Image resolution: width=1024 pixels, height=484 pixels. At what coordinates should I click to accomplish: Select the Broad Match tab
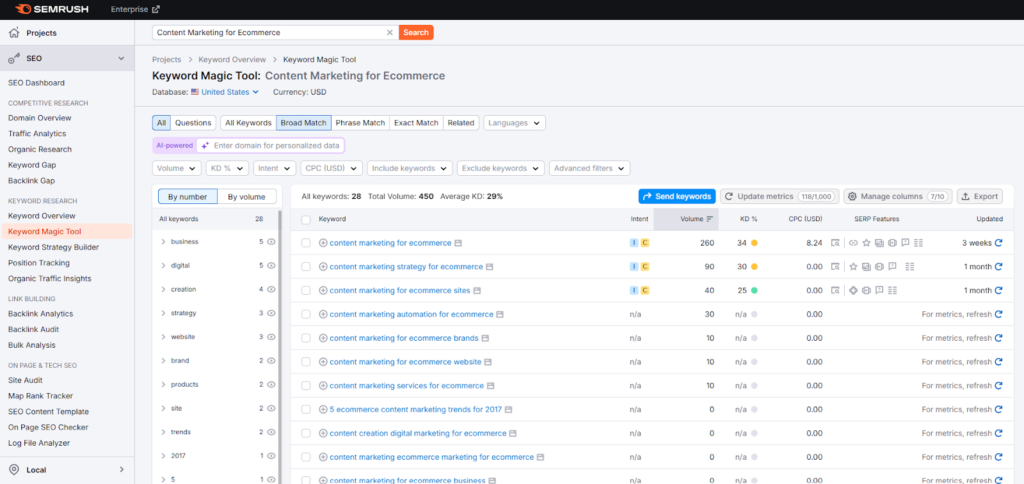(x=304, y=123)
